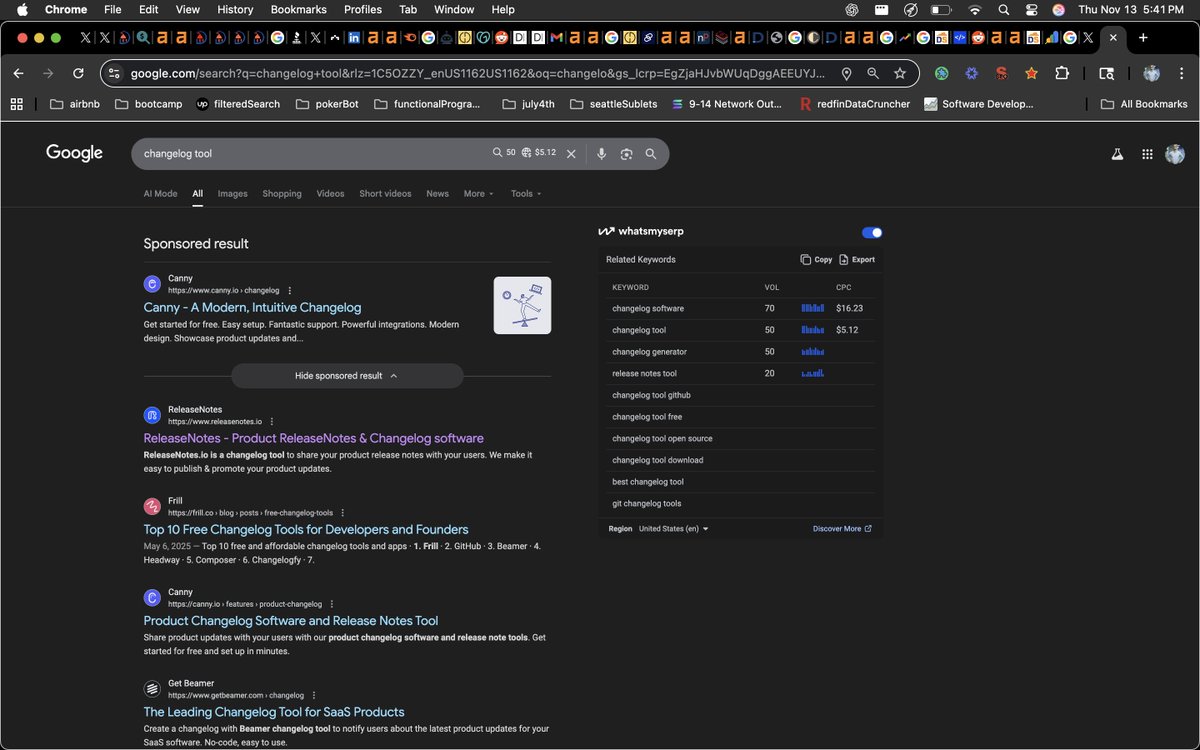Open more options for Frill result
1200x750 pixels.
343,513
